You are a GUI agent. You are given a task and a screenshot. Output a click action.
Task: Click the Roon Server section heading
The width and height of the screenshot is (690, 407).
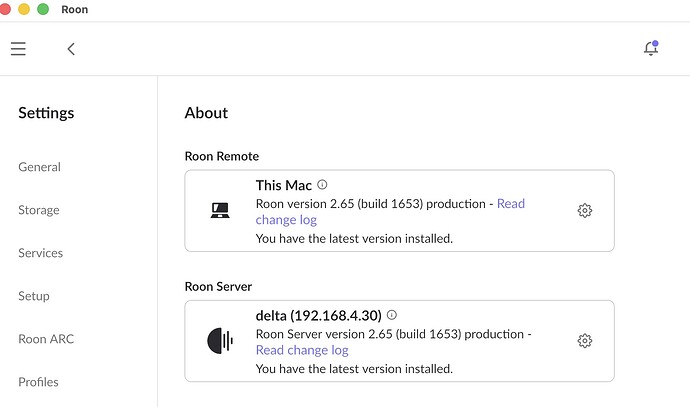pyautogui.click(x=218, y=286)
